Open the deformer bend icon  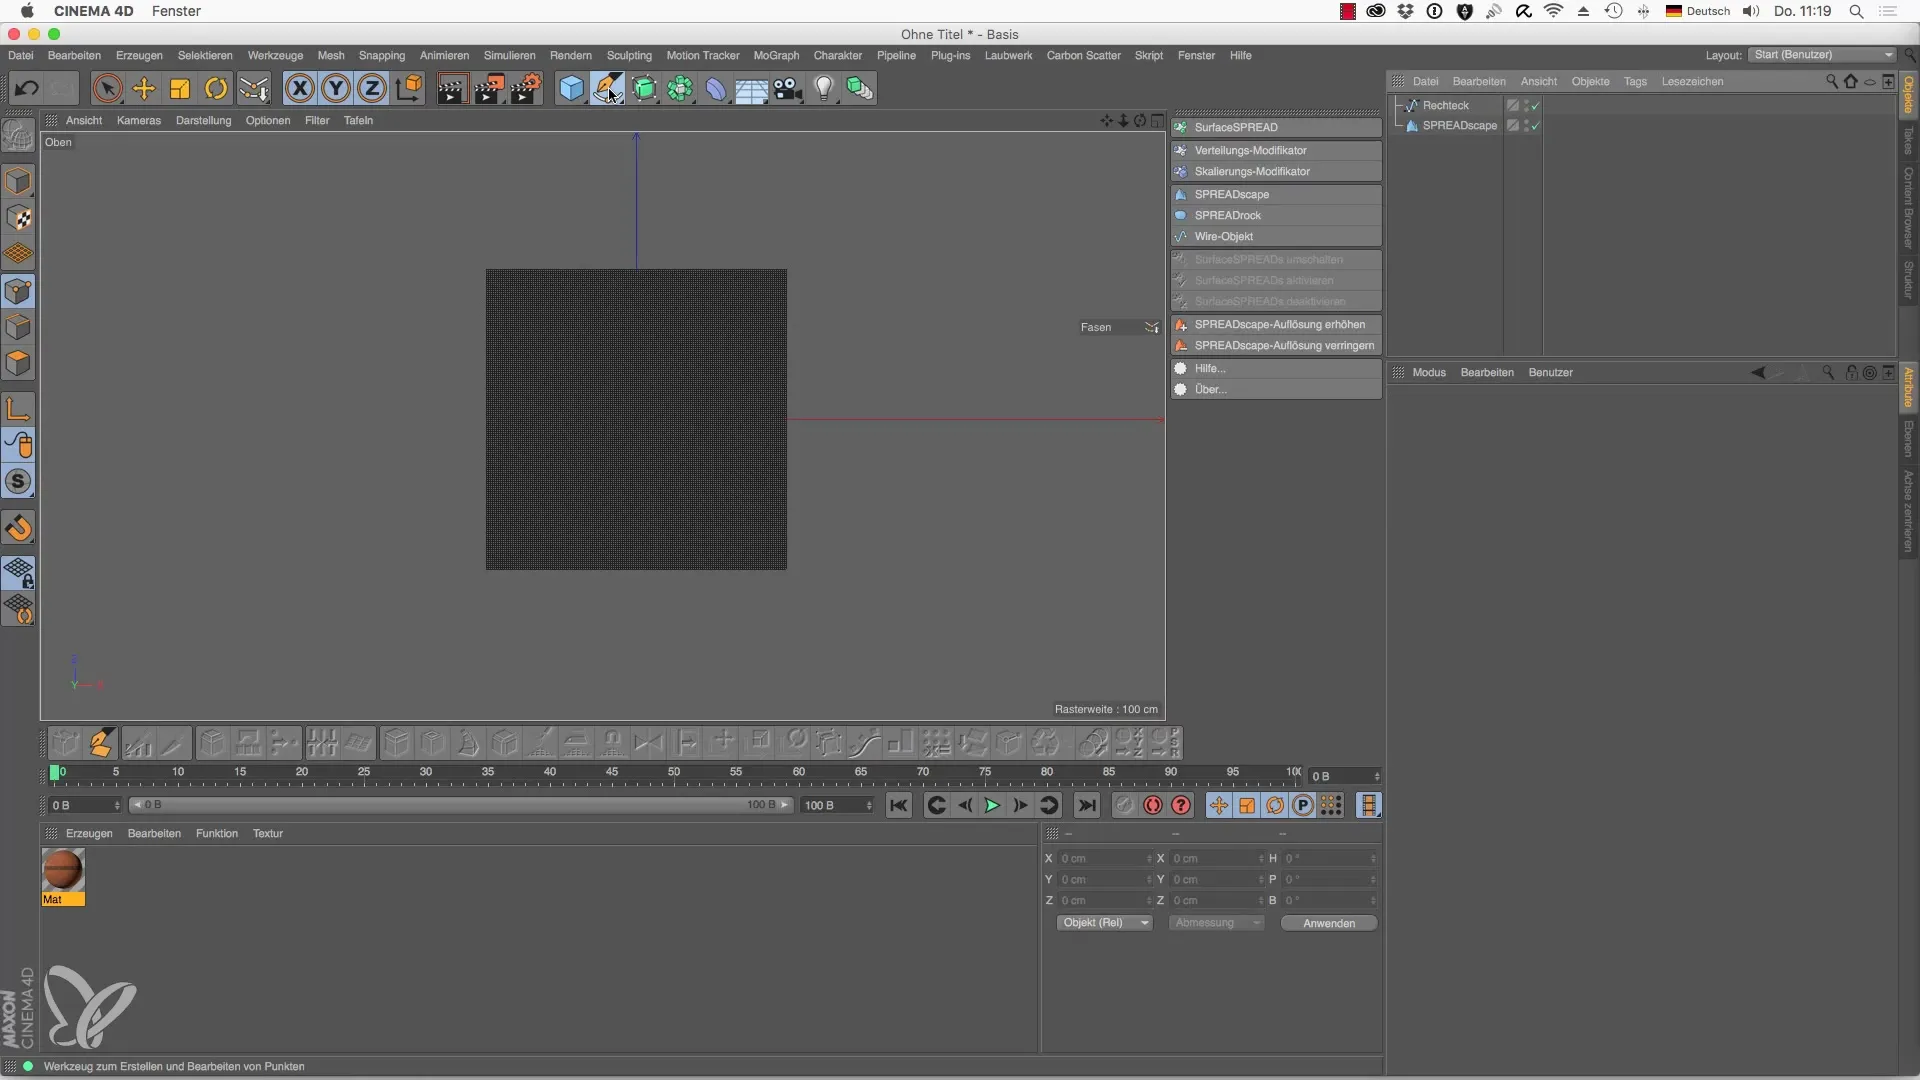click(716, 88)
